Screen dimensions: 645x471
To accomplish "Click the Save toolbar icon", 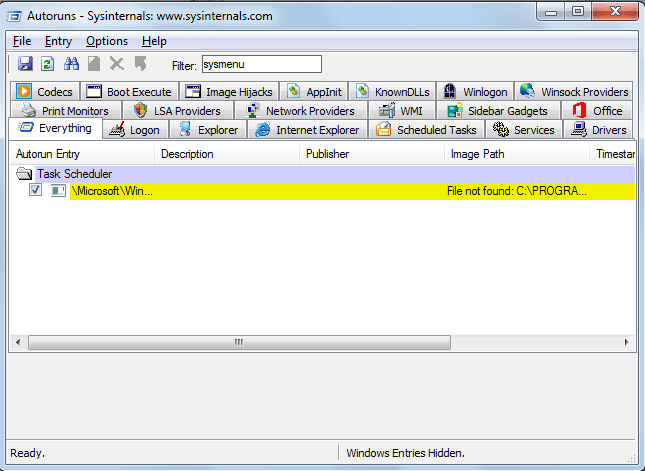I will tap(25, 64).
